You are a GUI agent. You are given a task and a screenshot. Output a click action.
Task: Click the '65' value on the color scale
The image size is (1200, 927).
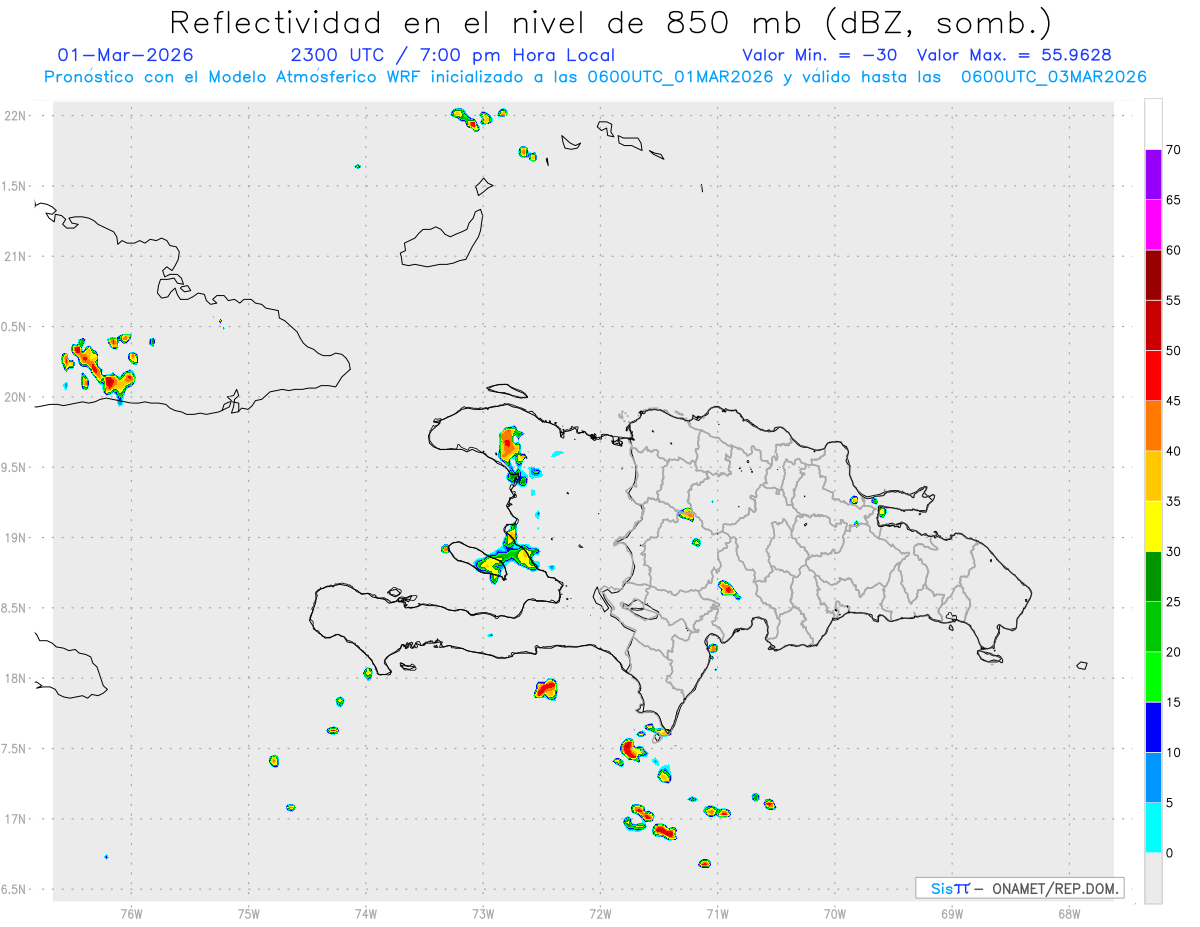1174,200
